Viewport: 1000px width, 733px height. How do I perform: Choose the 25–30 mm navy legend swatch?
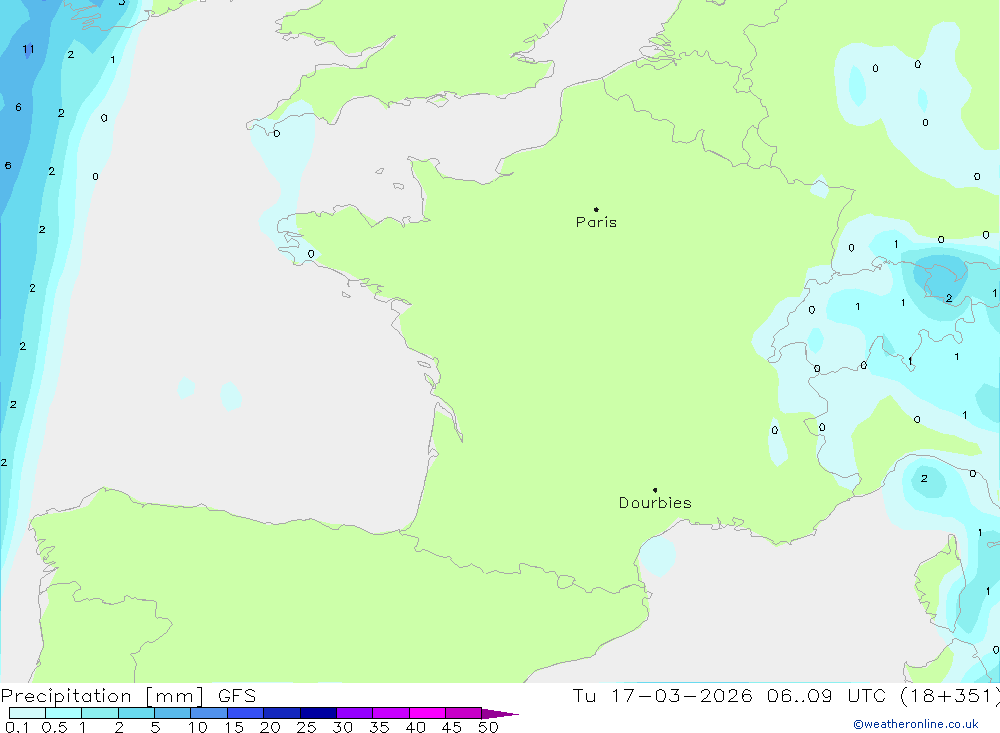click(x=318, y=713)
